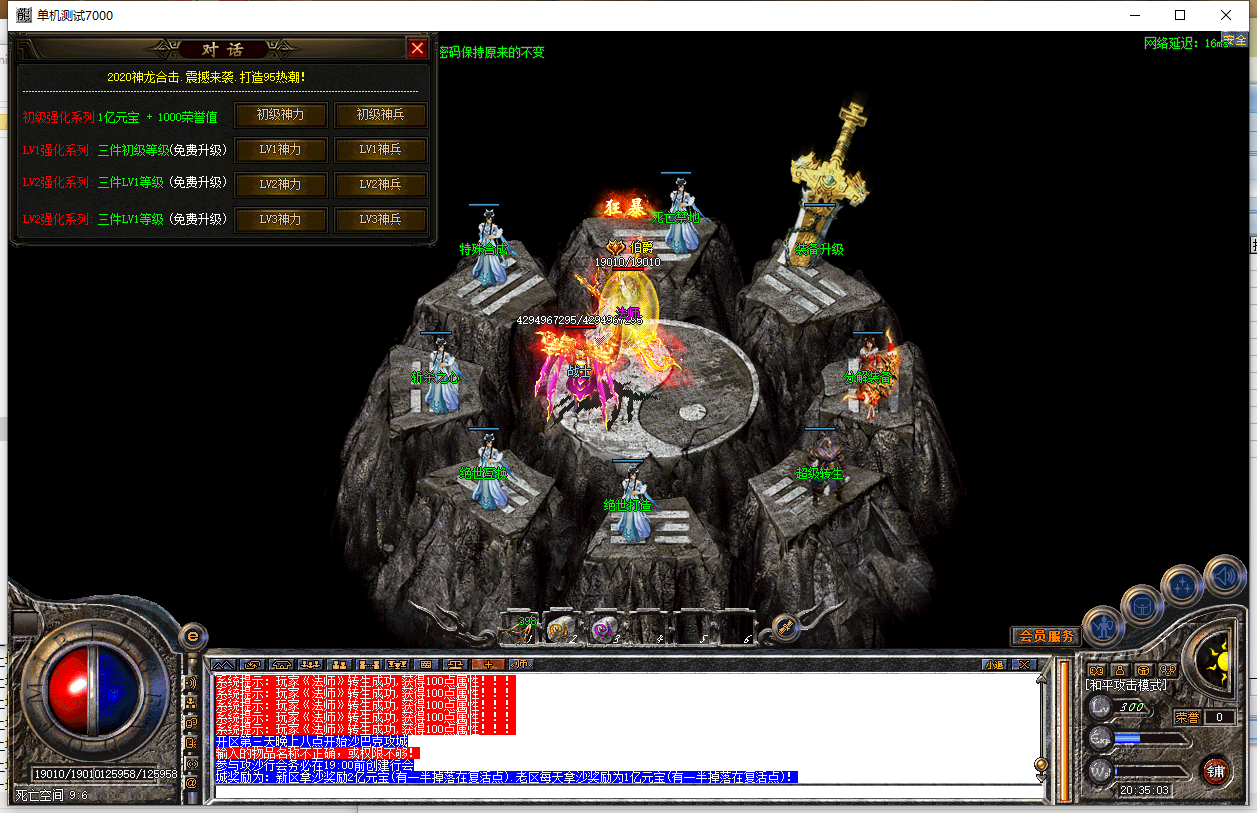Click the 师 button in chat toolbar
This screenshot has width=1257, height=813.
(521, 664)
